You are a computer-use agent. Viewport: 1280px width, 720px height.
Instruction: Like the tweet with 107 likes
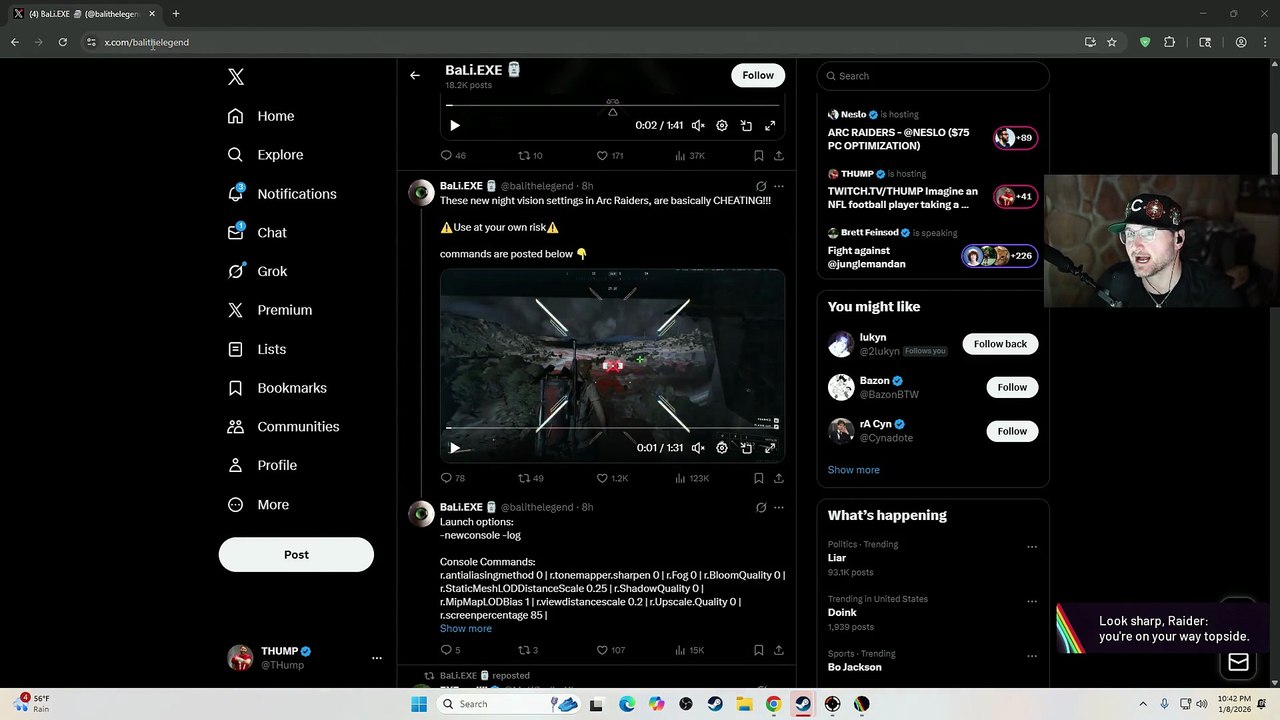(x=610, y=650)
